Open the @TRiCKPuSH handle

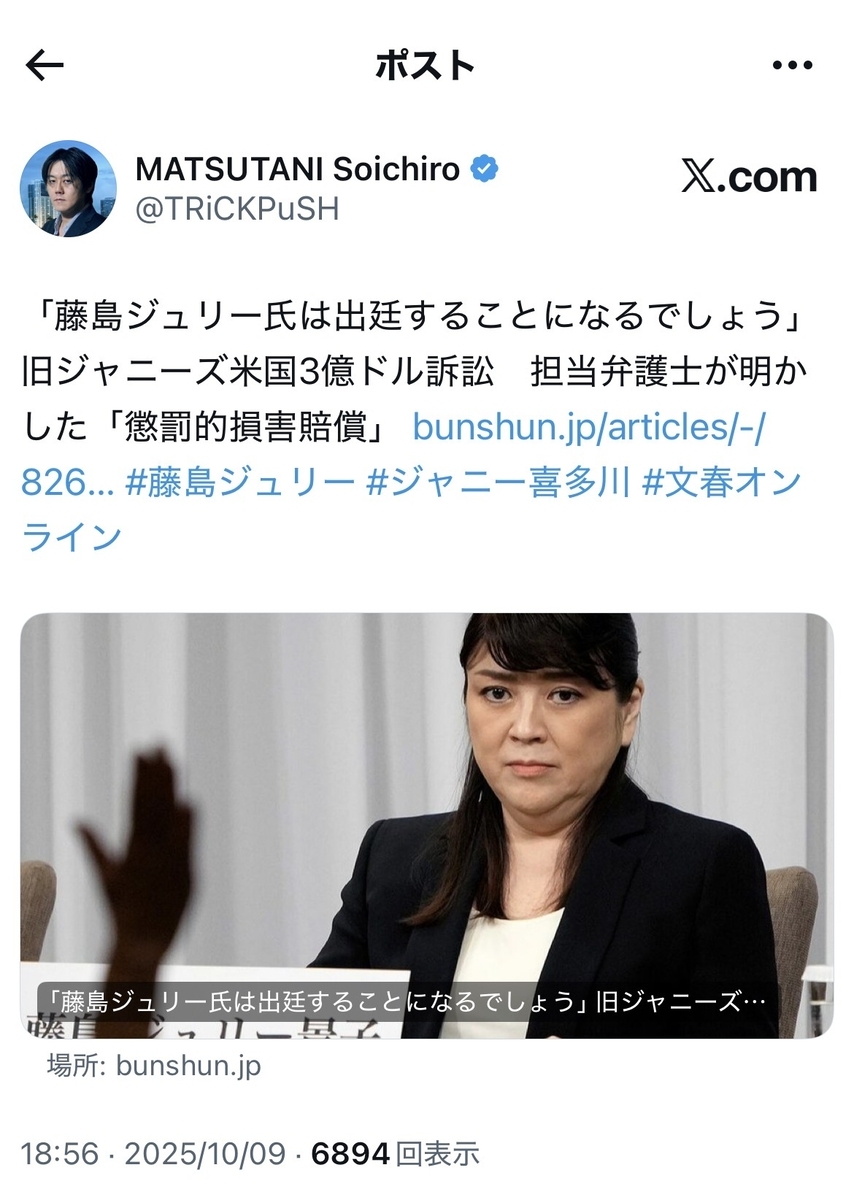237,209
